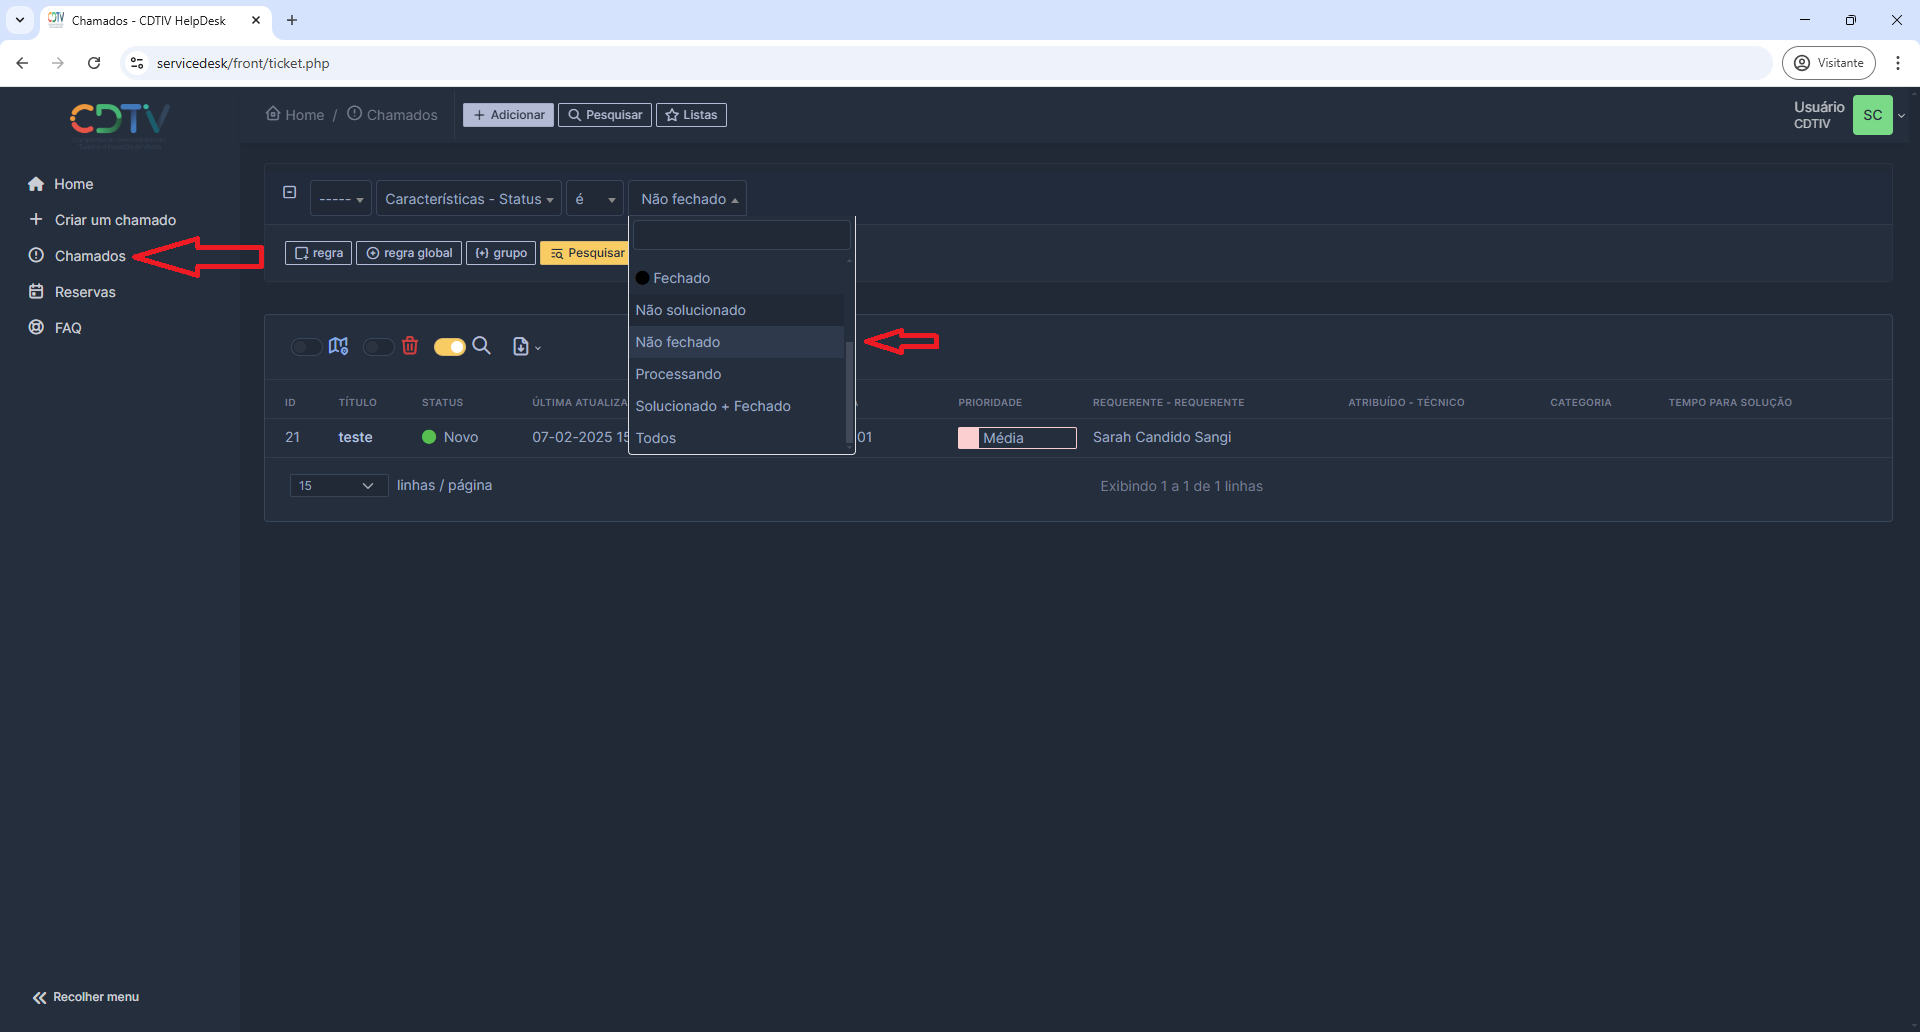Open the rows per page dropdown
The width and height of the screenshot is (1920, 1032).
click(x=338, y=486)
